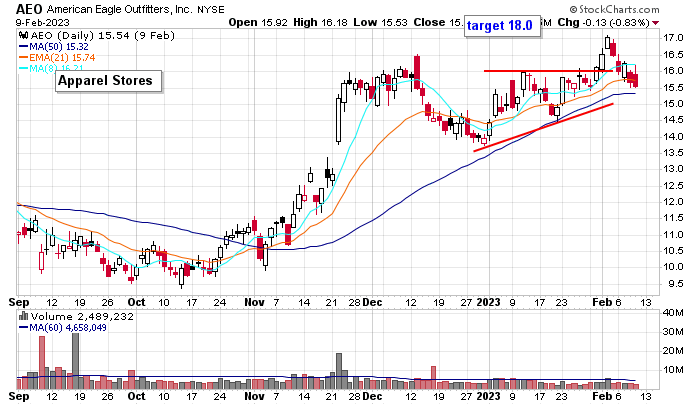The width and height of the screenshot is (700, 405).
Task: Click the Dec label on the price chart date axis
Action: pyautogui.click(x=372, y=302)
